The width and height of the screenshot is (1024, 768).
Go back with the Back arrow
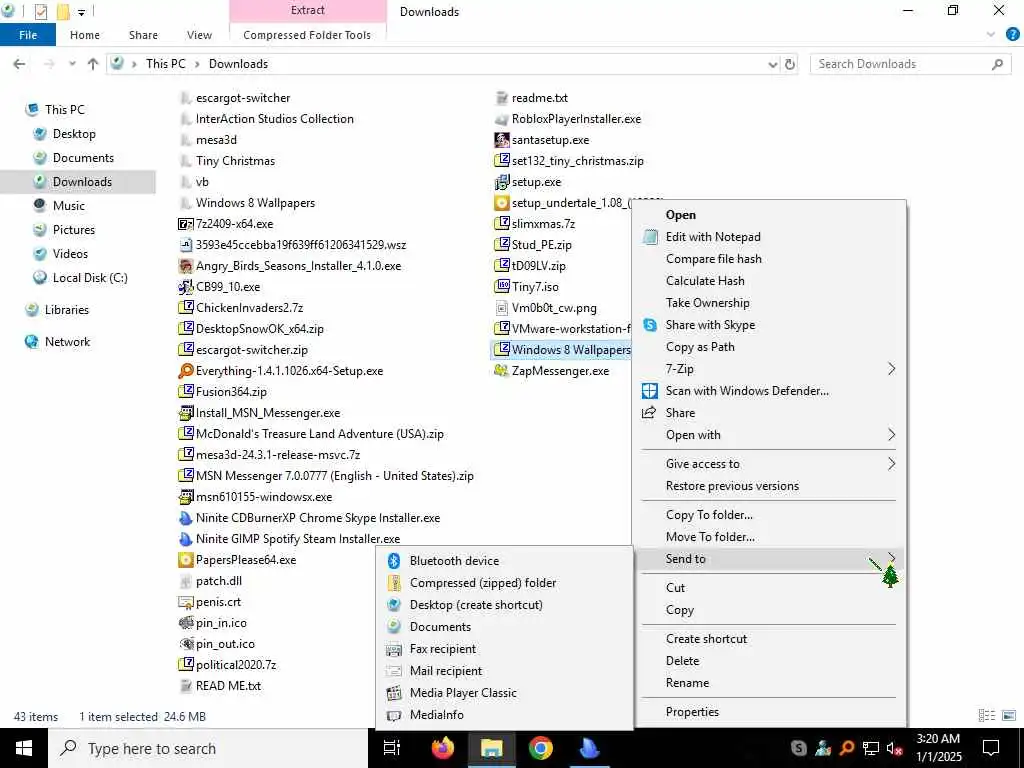tap(20, 64)
